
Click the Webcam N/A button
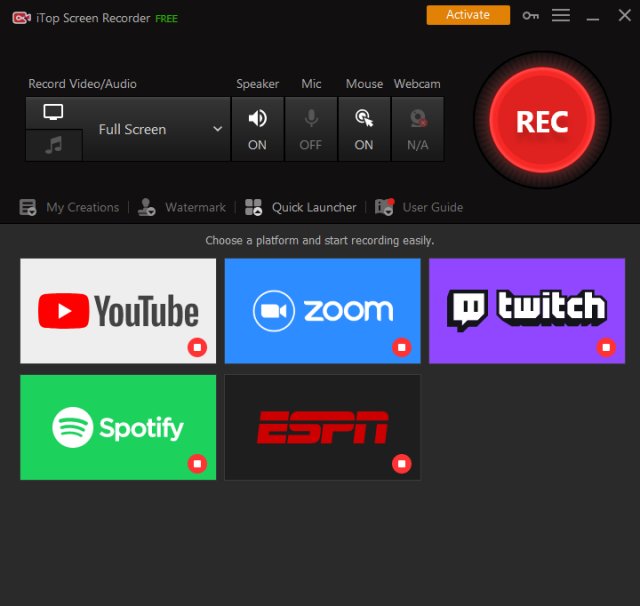coord(418,129)
